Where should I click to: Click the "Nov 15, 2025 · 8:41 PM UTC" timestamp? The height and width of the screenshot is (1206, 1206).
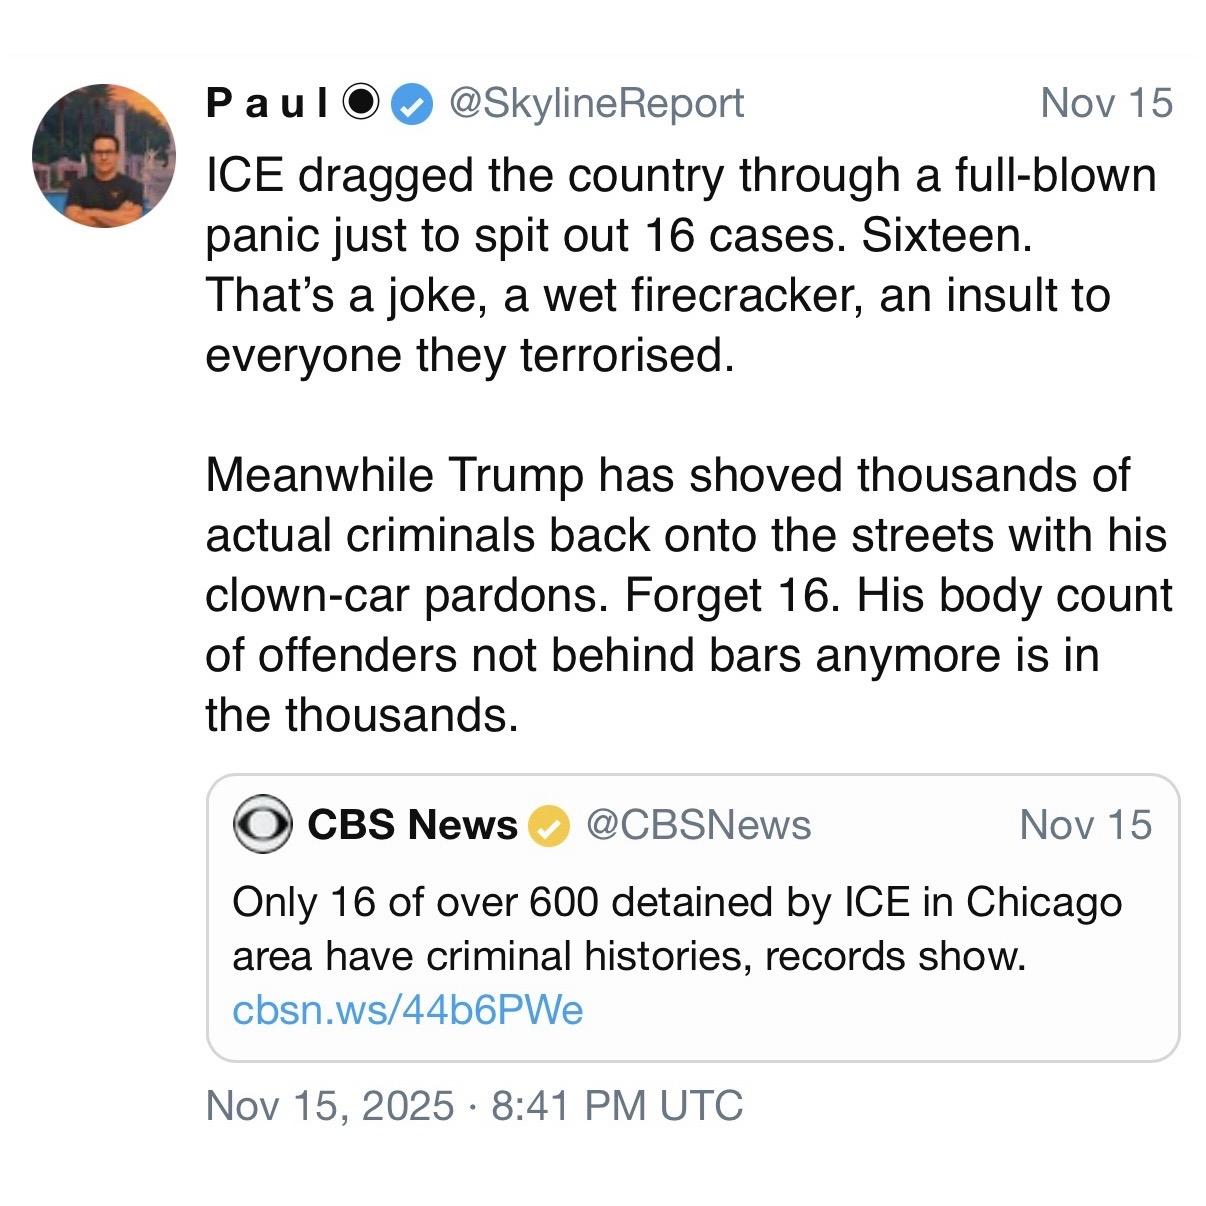click(x=474, y=1105)
